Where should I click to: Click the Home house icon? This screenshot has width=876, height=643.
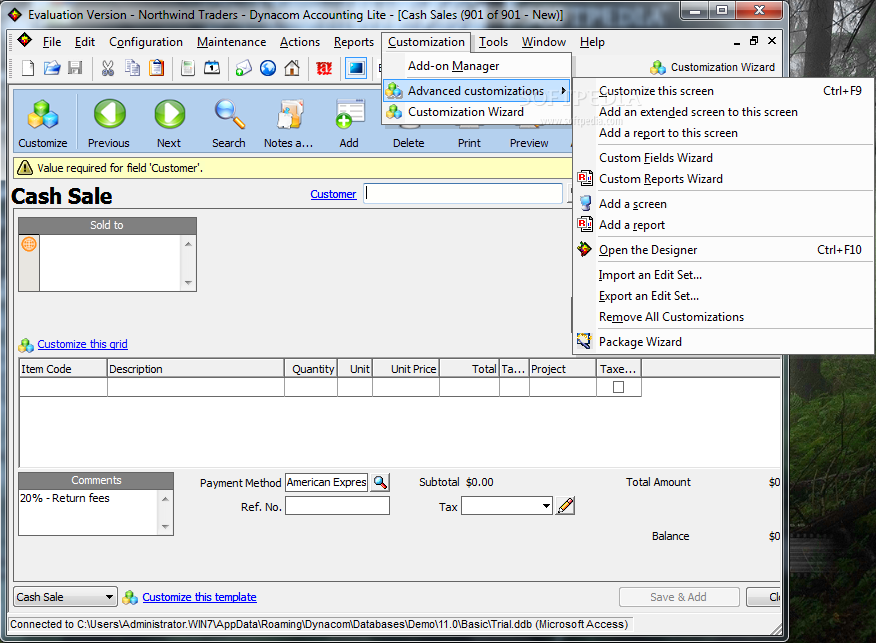click(x=292, y=68)
